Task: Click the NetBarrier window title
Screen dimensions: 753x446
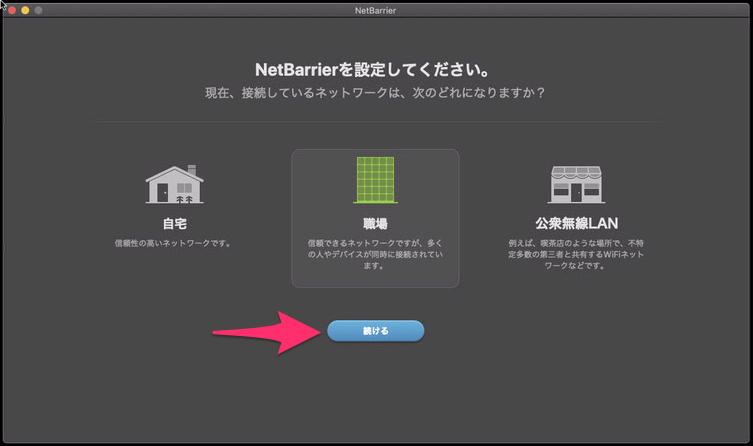Action: coord(376,10)
